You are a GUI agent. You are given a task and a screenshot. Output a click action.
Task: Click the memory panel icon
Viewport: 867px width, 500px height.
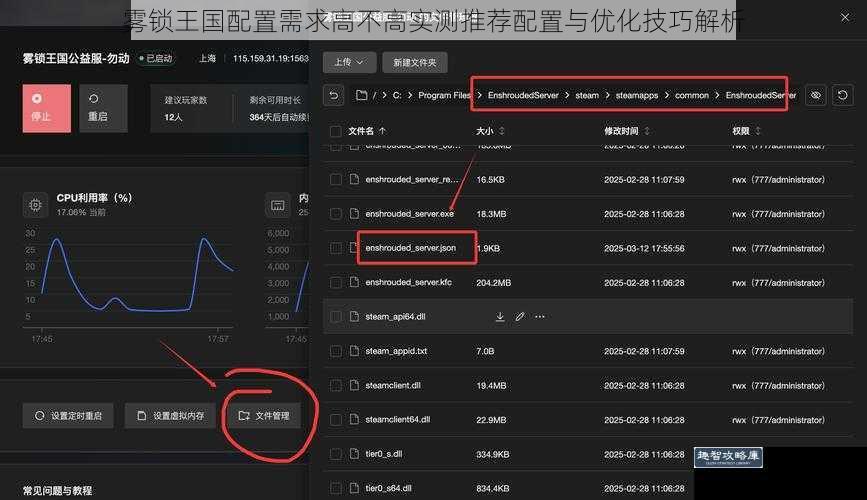click(278, 206)
